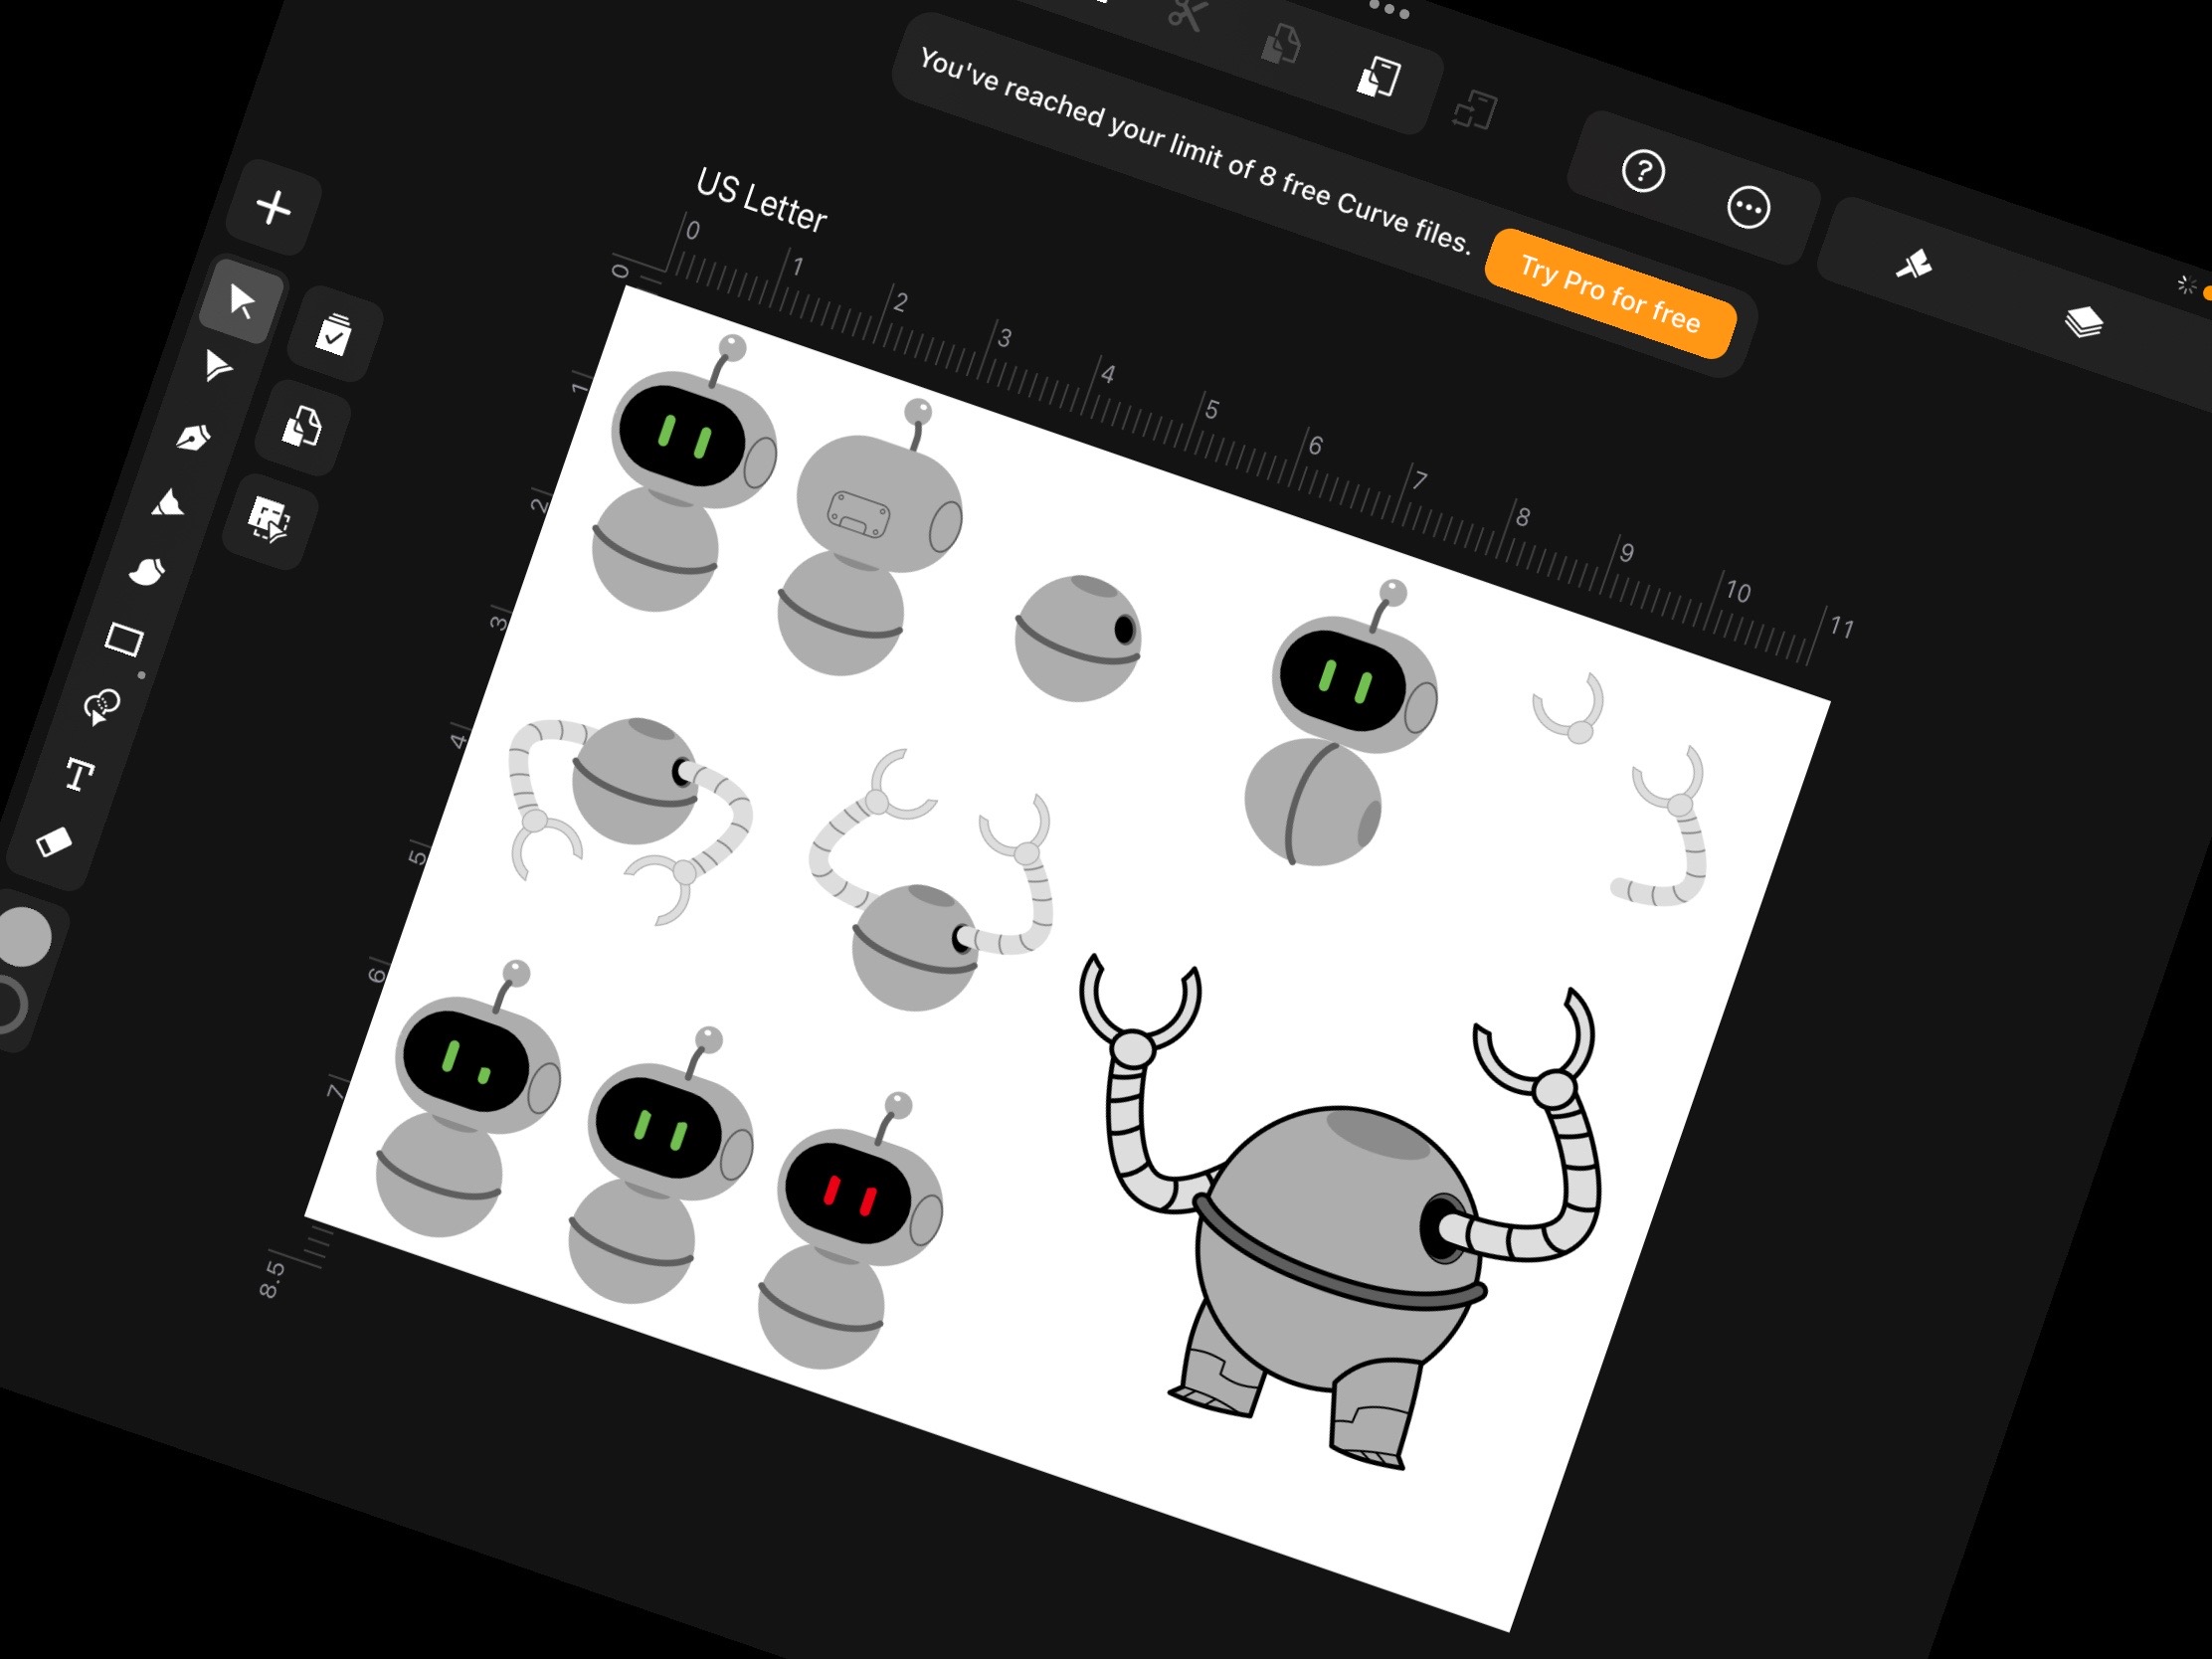
Task: Select the faceless robot showing rear panel
Action: click(x=870, y=537)
